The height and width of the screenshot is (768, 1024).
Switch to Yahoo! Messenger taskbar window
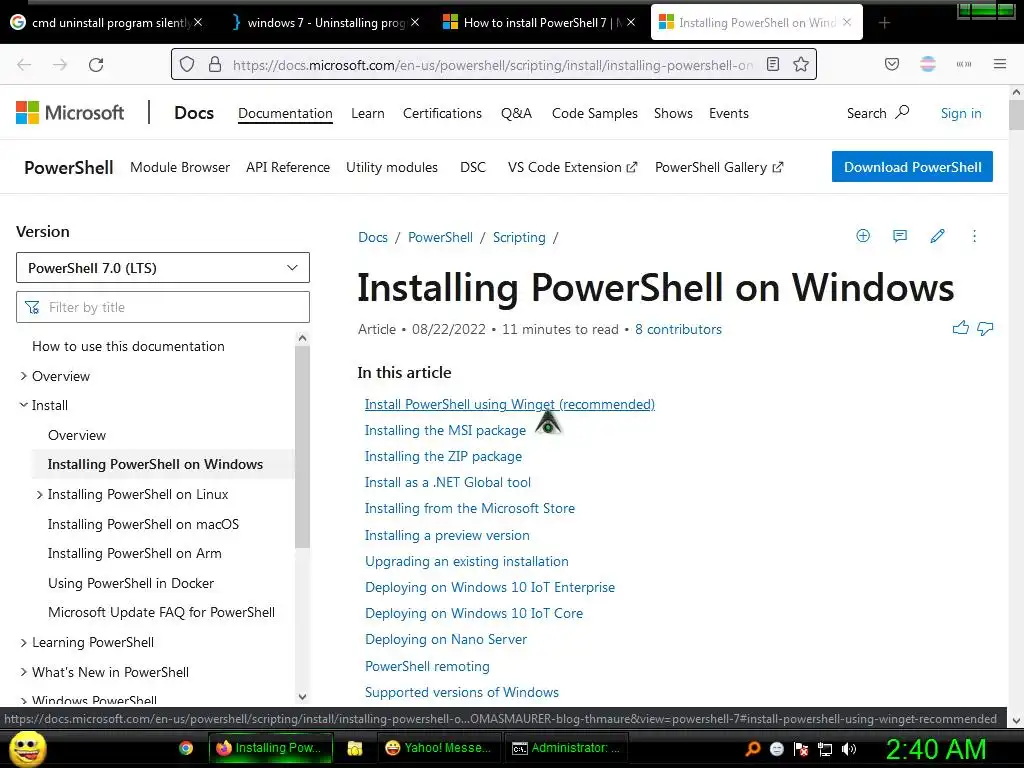click(438, 748)
